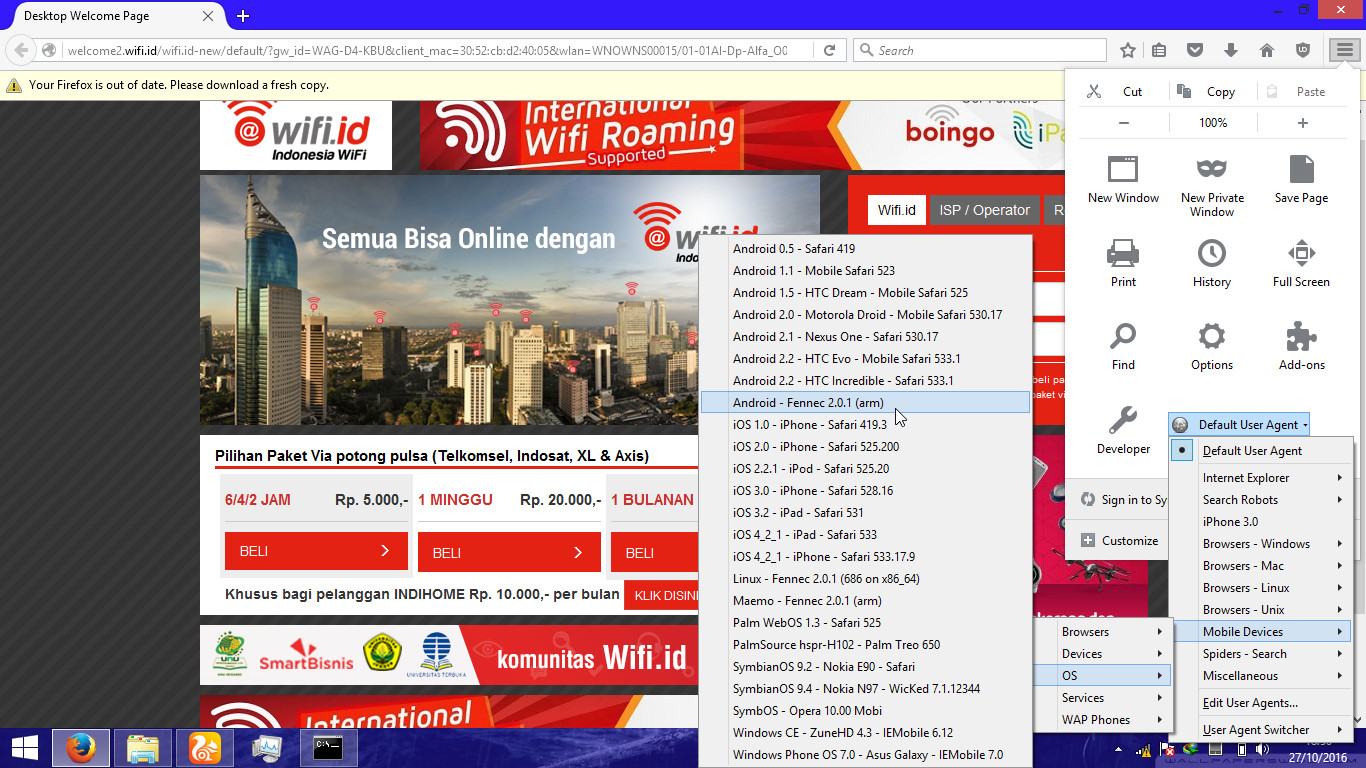The width and height of the screenshot is (1366, 768).
Task: Click Firefox icon in the taskbar
Action: pyautogui.click(x=82, y=748)
